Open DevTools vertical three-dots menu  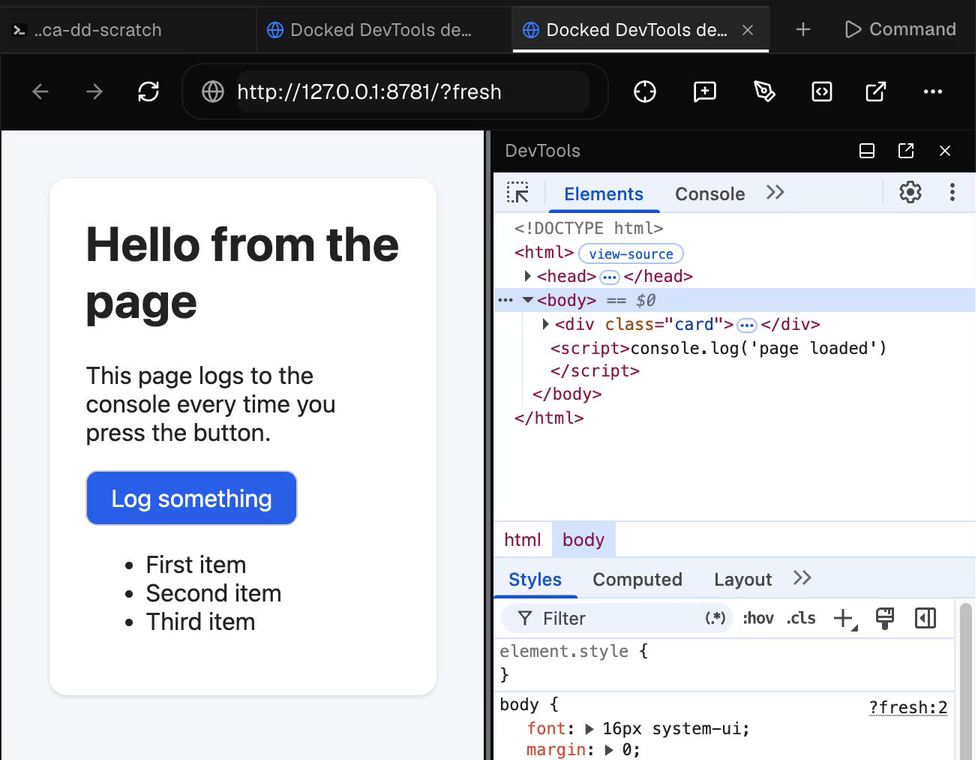pos(952,192)
